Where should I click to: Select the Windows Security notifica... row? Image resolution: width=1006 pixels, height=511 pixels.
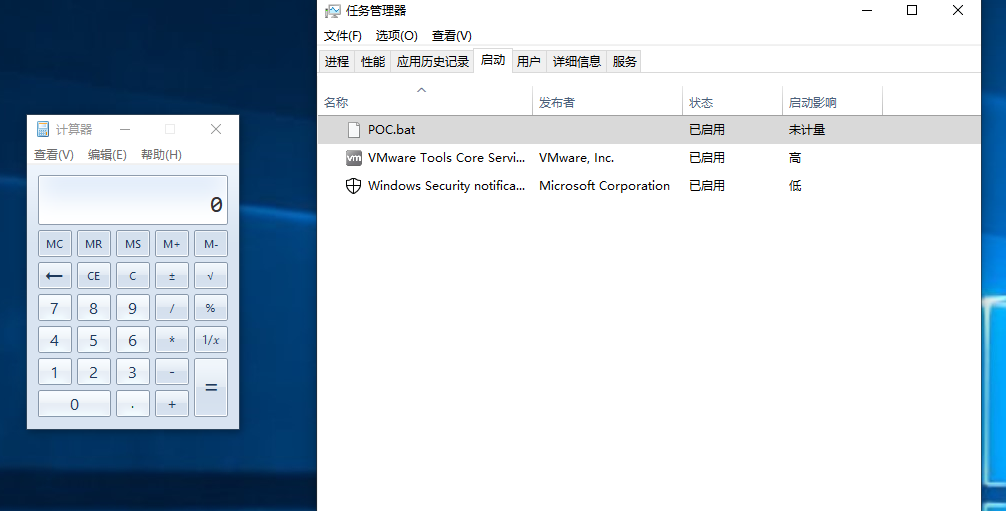(649, 186)
